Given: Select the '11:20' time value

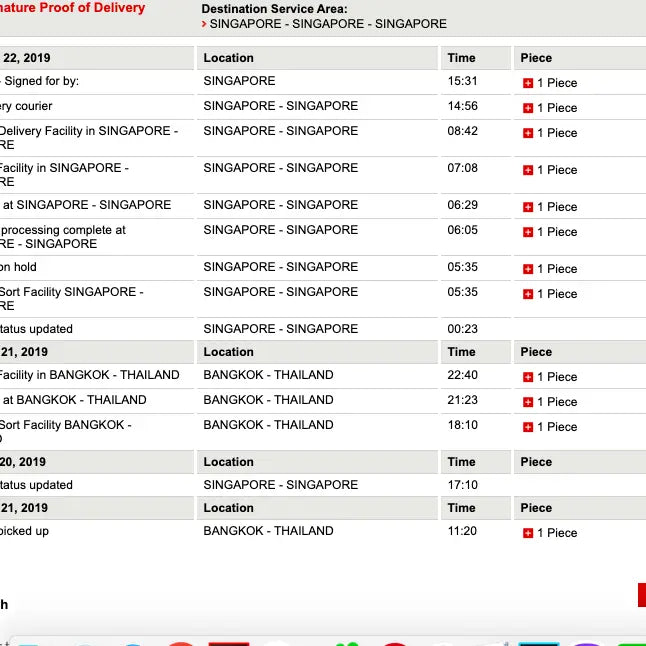Looking at the screenshot, I should (462, 531).
